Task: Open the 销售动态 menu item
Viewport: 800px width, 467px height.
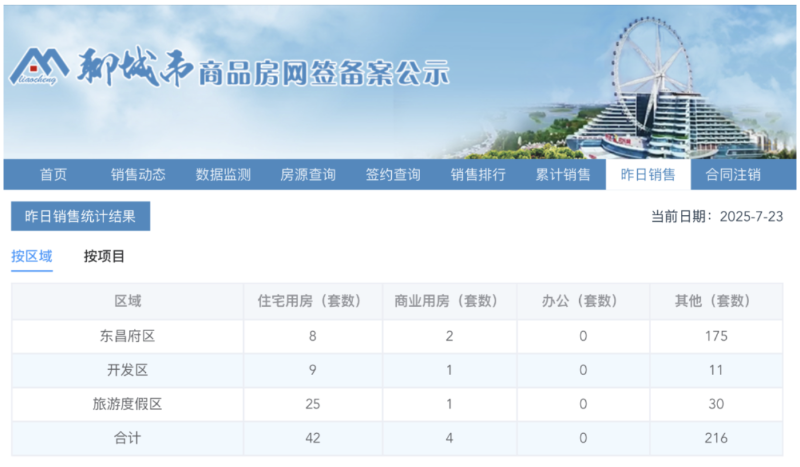Action: pyautogui.click(x=138, y=175)
